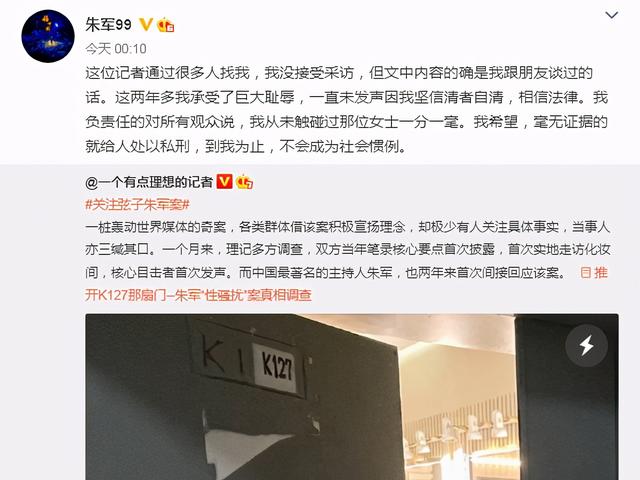Click the second line 朱军“性骚扰”案真相调查 link text
Image resolution: width=640 pixels, height=480 pixels.
pyautogui.click(x=243, y=295)
